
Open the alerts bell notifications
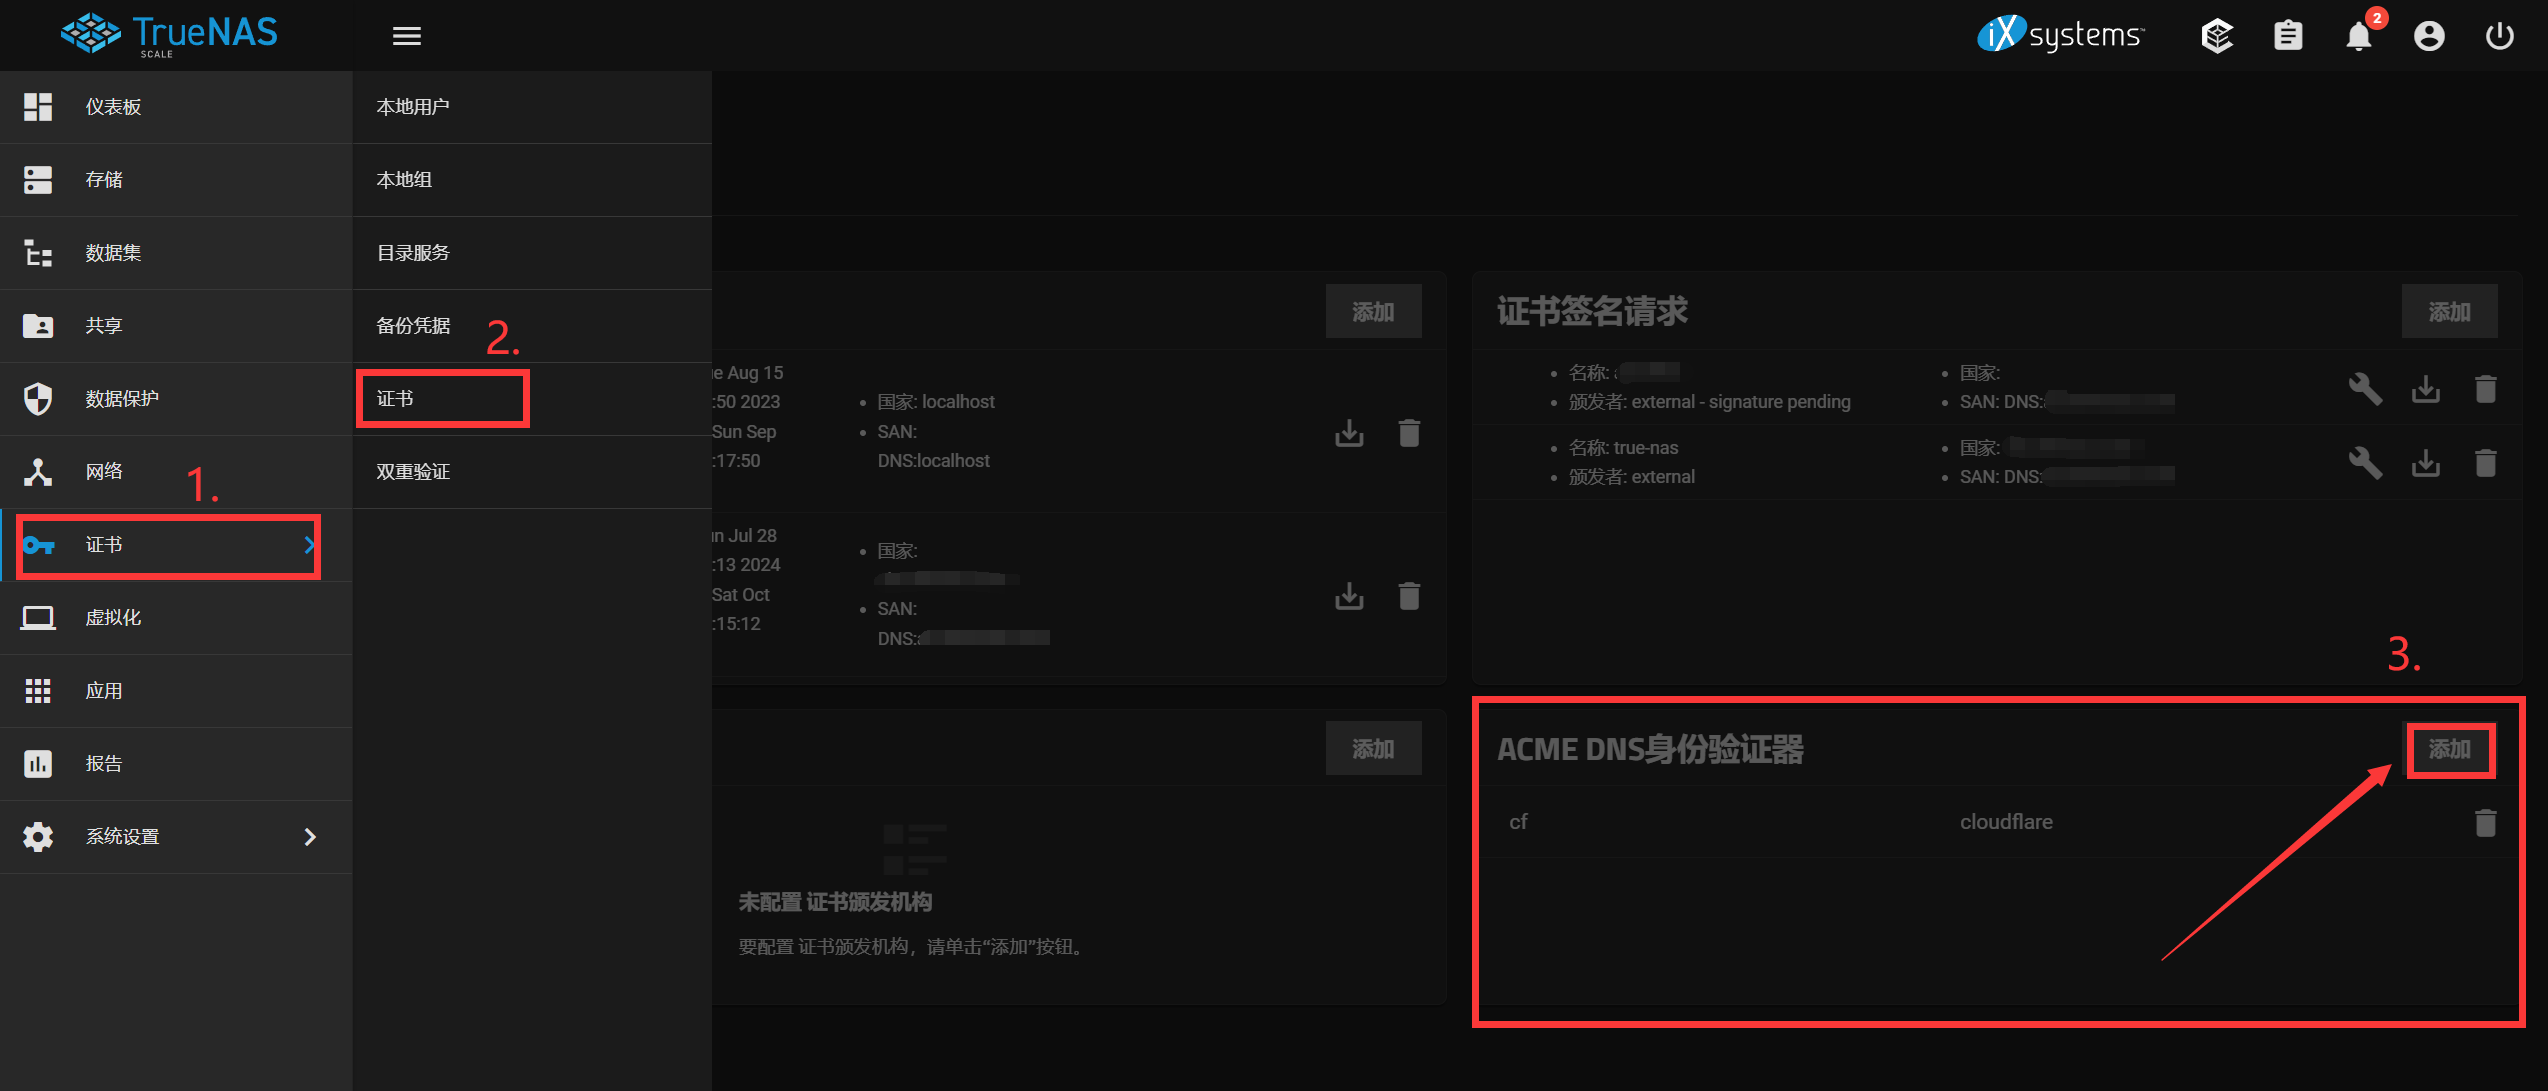tap(2358, 36)
